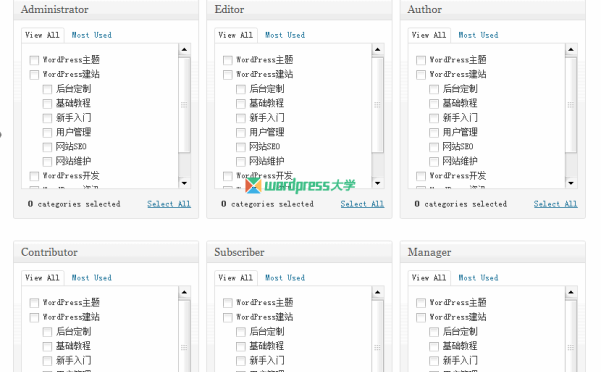Image resolution: width=601 pixels, height=372 pixels.
Task: Click Select All link for Administrator
Action: (169, 204)
